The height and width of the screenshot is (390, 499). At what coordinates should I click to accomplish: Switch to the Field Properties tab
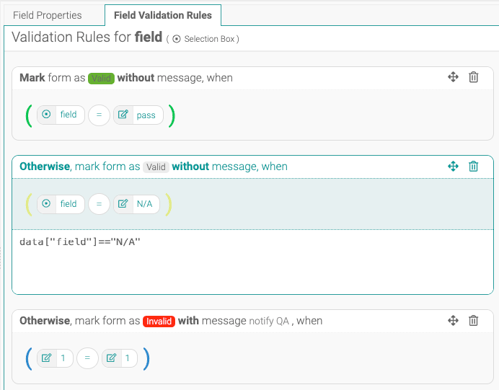click(47, 15)
